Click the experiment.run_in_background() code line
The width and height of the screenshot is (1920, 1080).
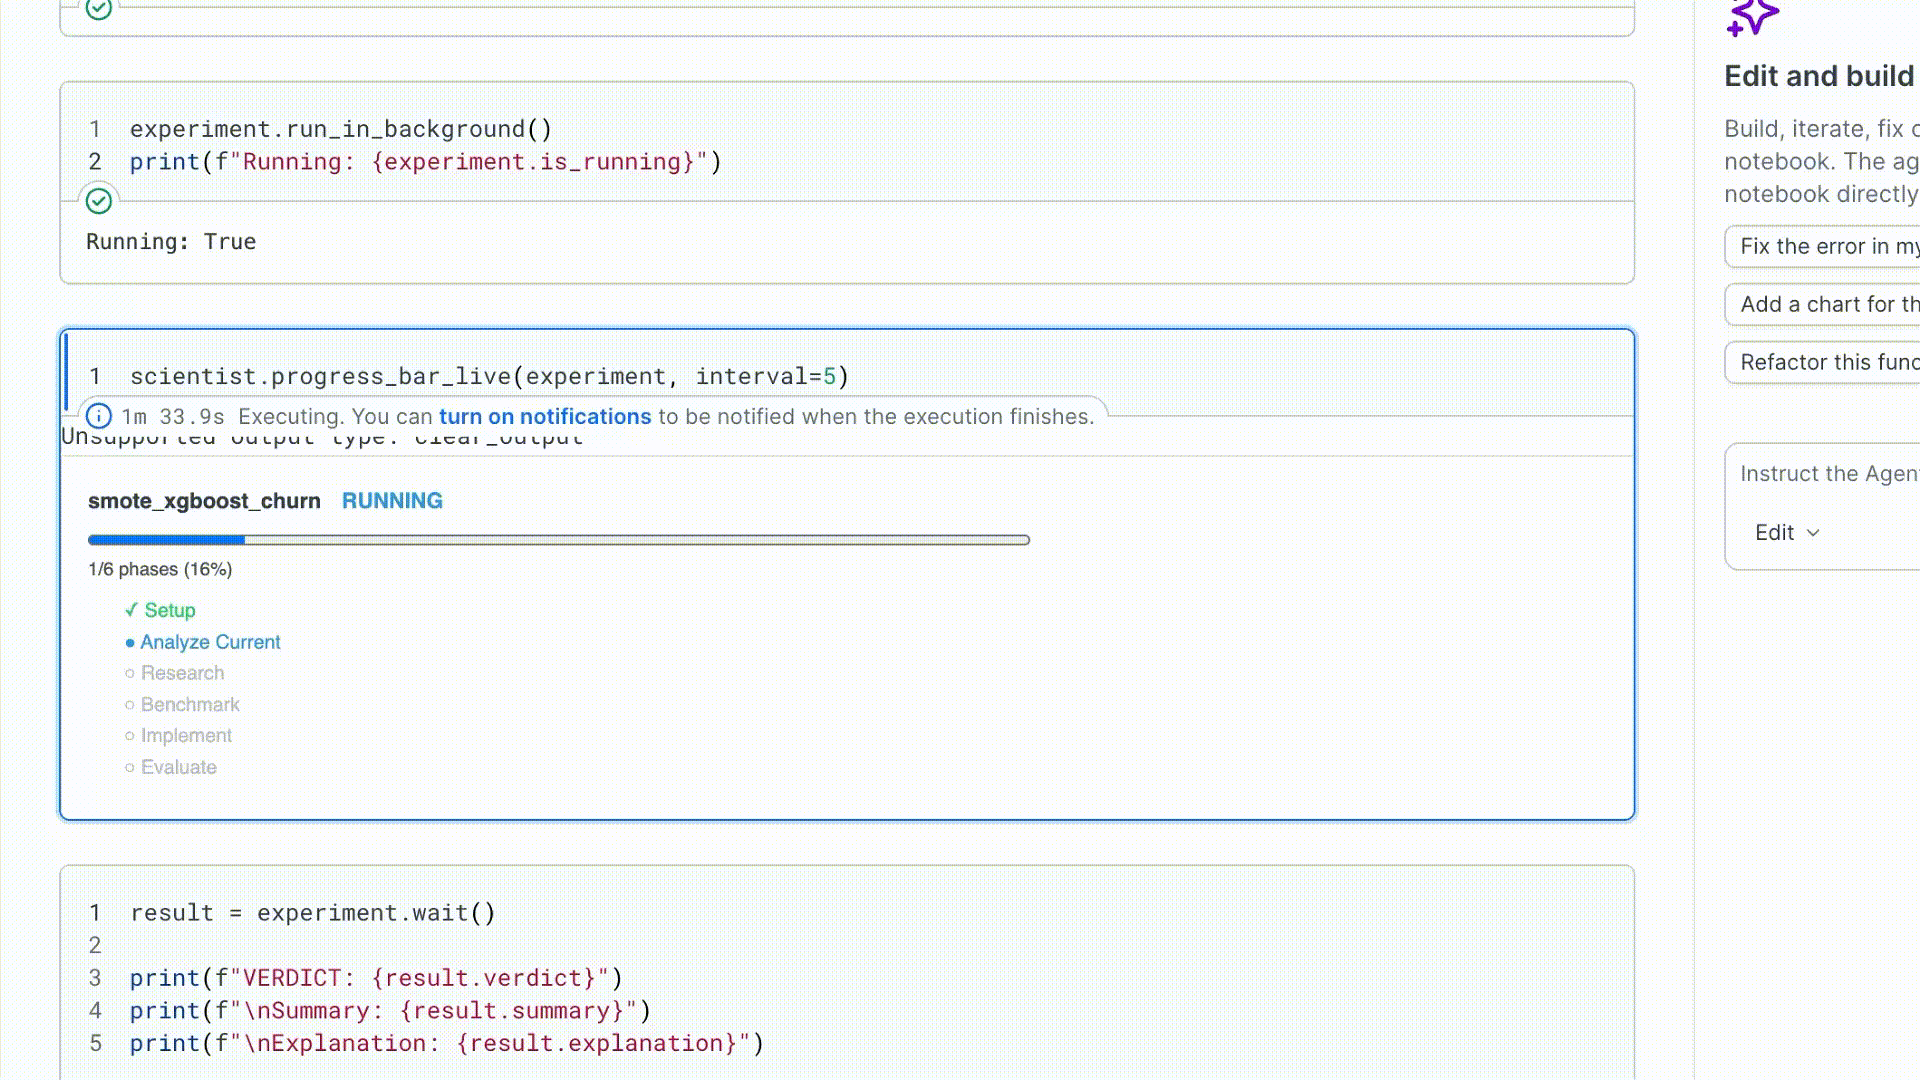pos(341,129)
